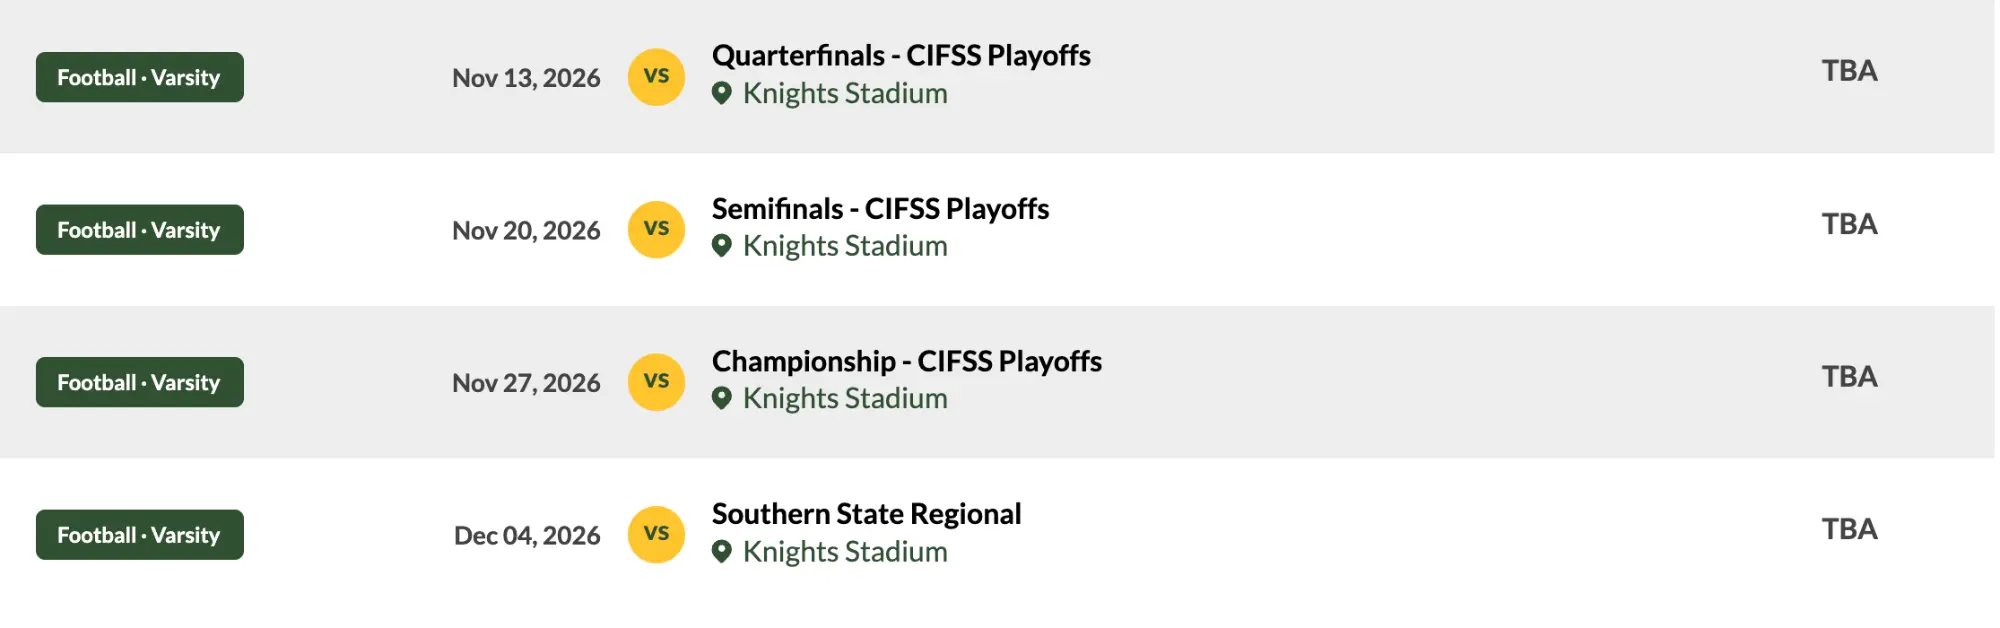Click the VS badge for Quarterfinals game
This screenshot has width=2000, height=628.
pos(656,77)
